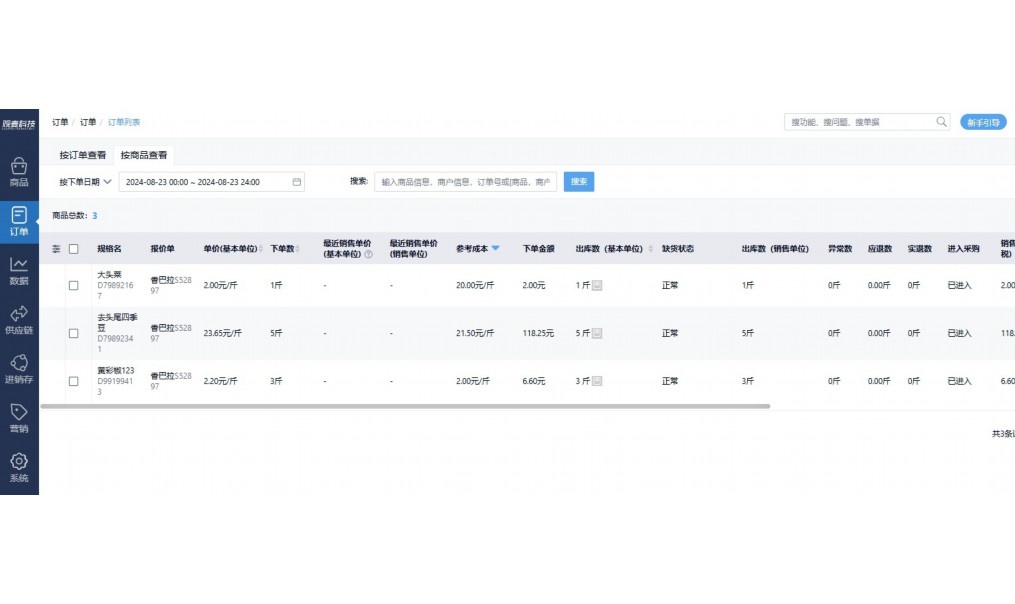Open 系统 settings gear icon

click(x=19, y=467)
